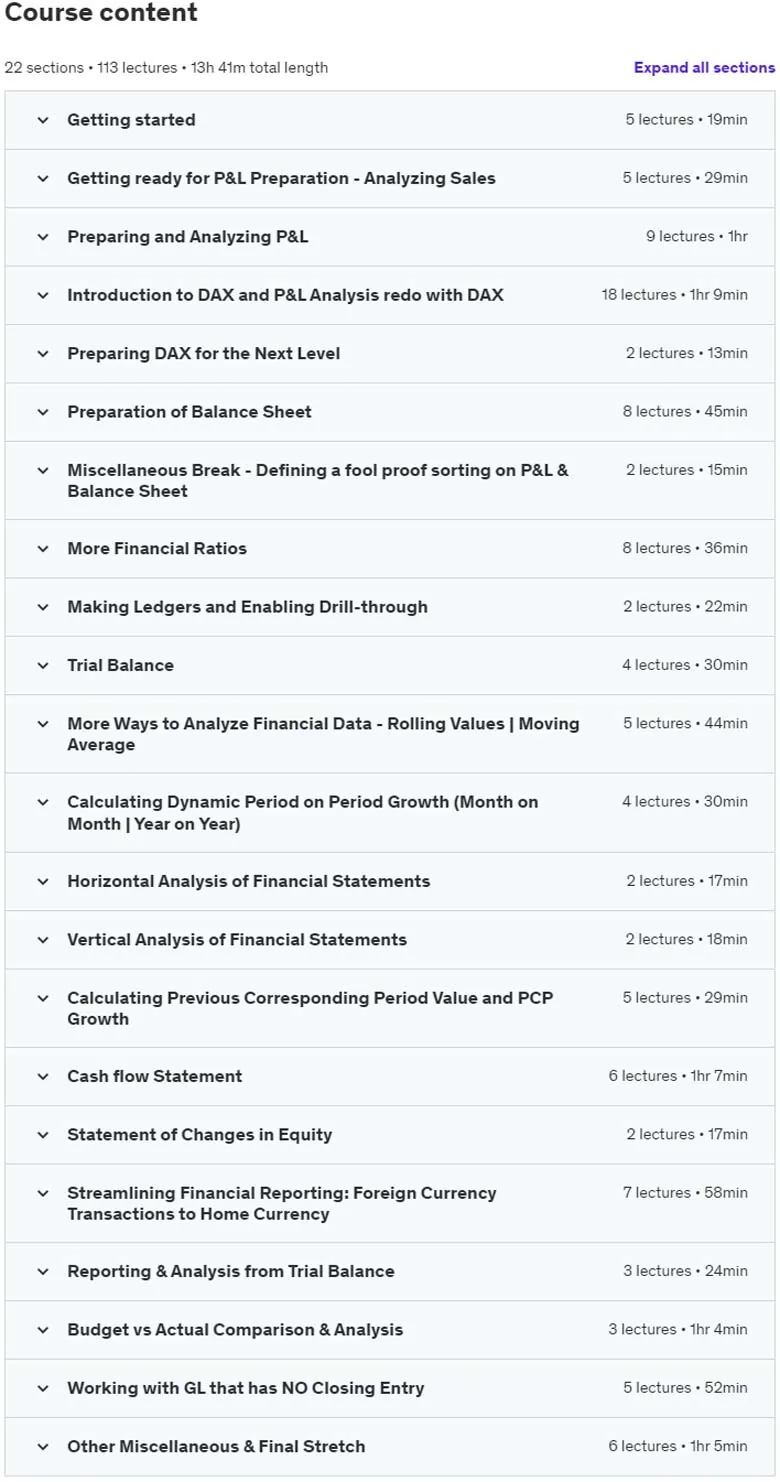This screenshot has height=1482, width=780.
Task: Click the chevron beside Budget vs Actual Comparison
Action: [x=43, y=1329]
